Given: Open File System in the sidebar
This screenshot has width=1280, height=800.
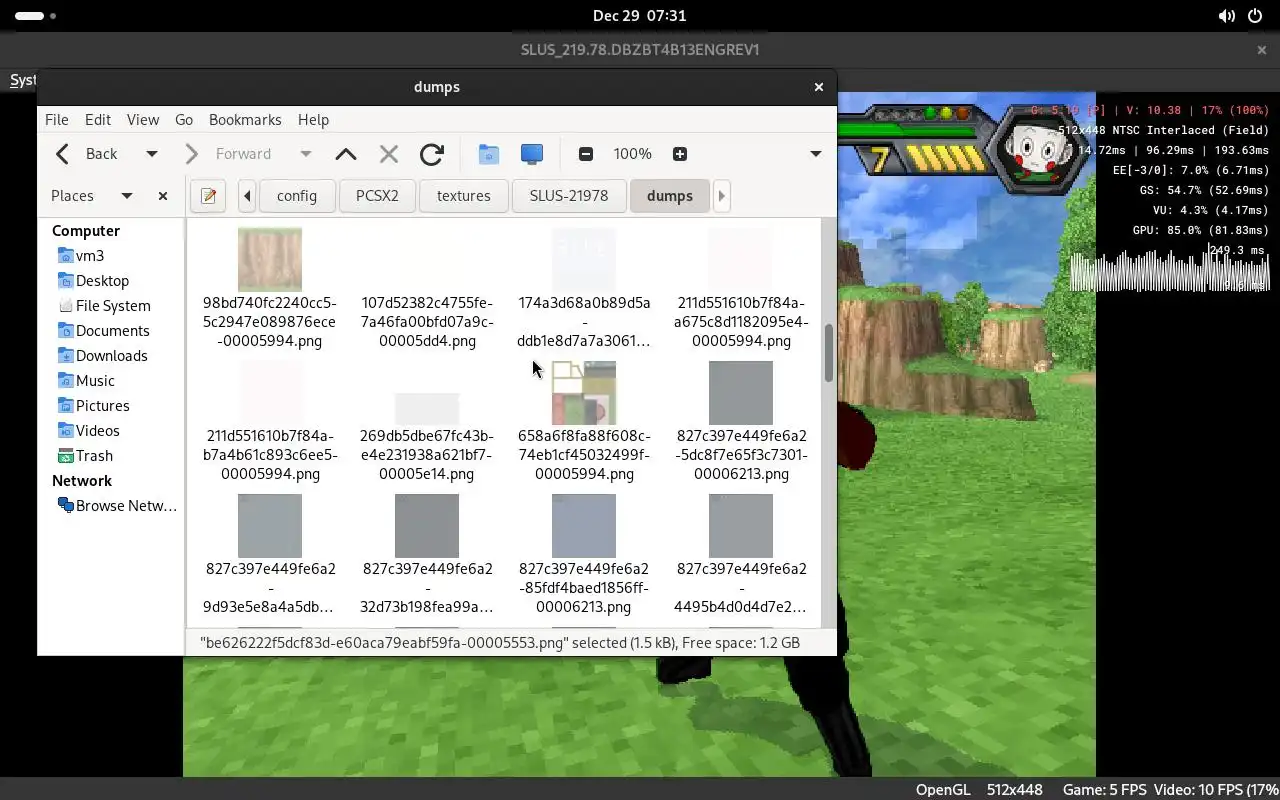Looking at the screenshot, I should 111,306.
